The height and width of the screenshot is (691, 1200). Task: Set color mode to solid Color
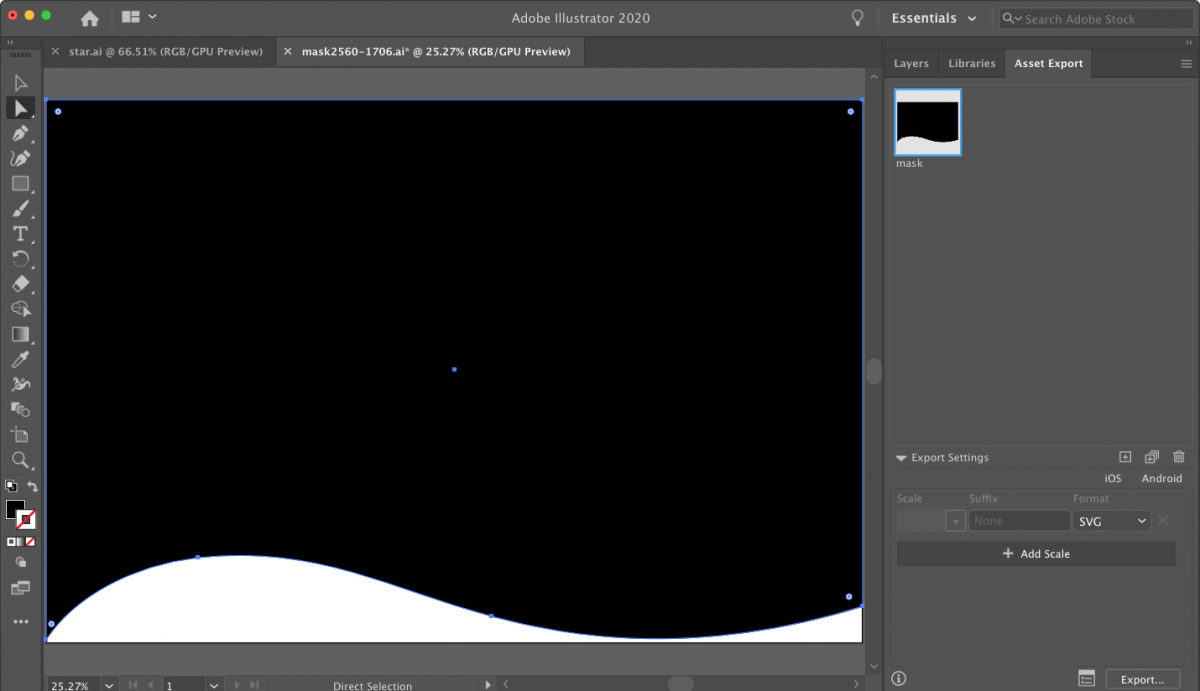click(x=11, y=541)
